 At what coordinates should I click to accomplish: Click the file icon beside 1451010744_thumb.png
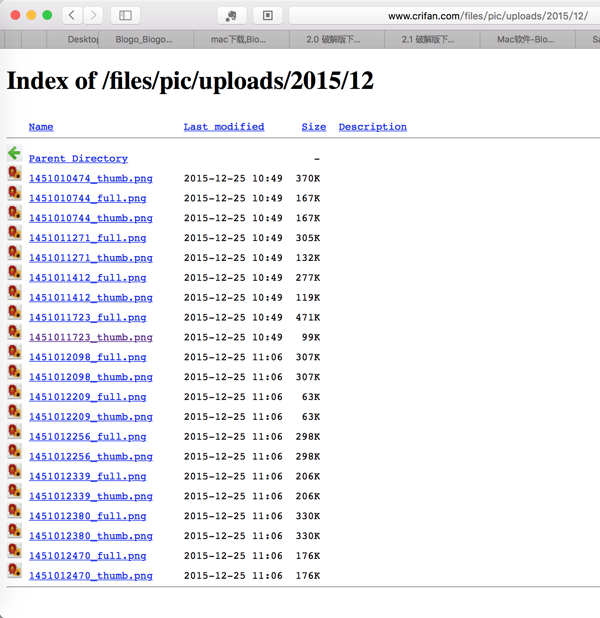(x=15, y=213)
